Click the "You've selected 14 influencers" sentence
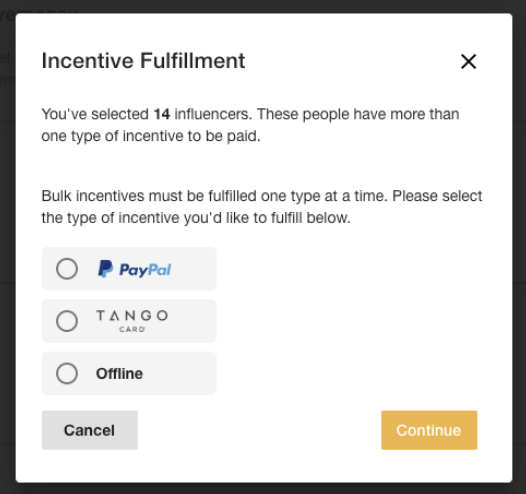The image size is (526, 494). [x=146, y=114]
